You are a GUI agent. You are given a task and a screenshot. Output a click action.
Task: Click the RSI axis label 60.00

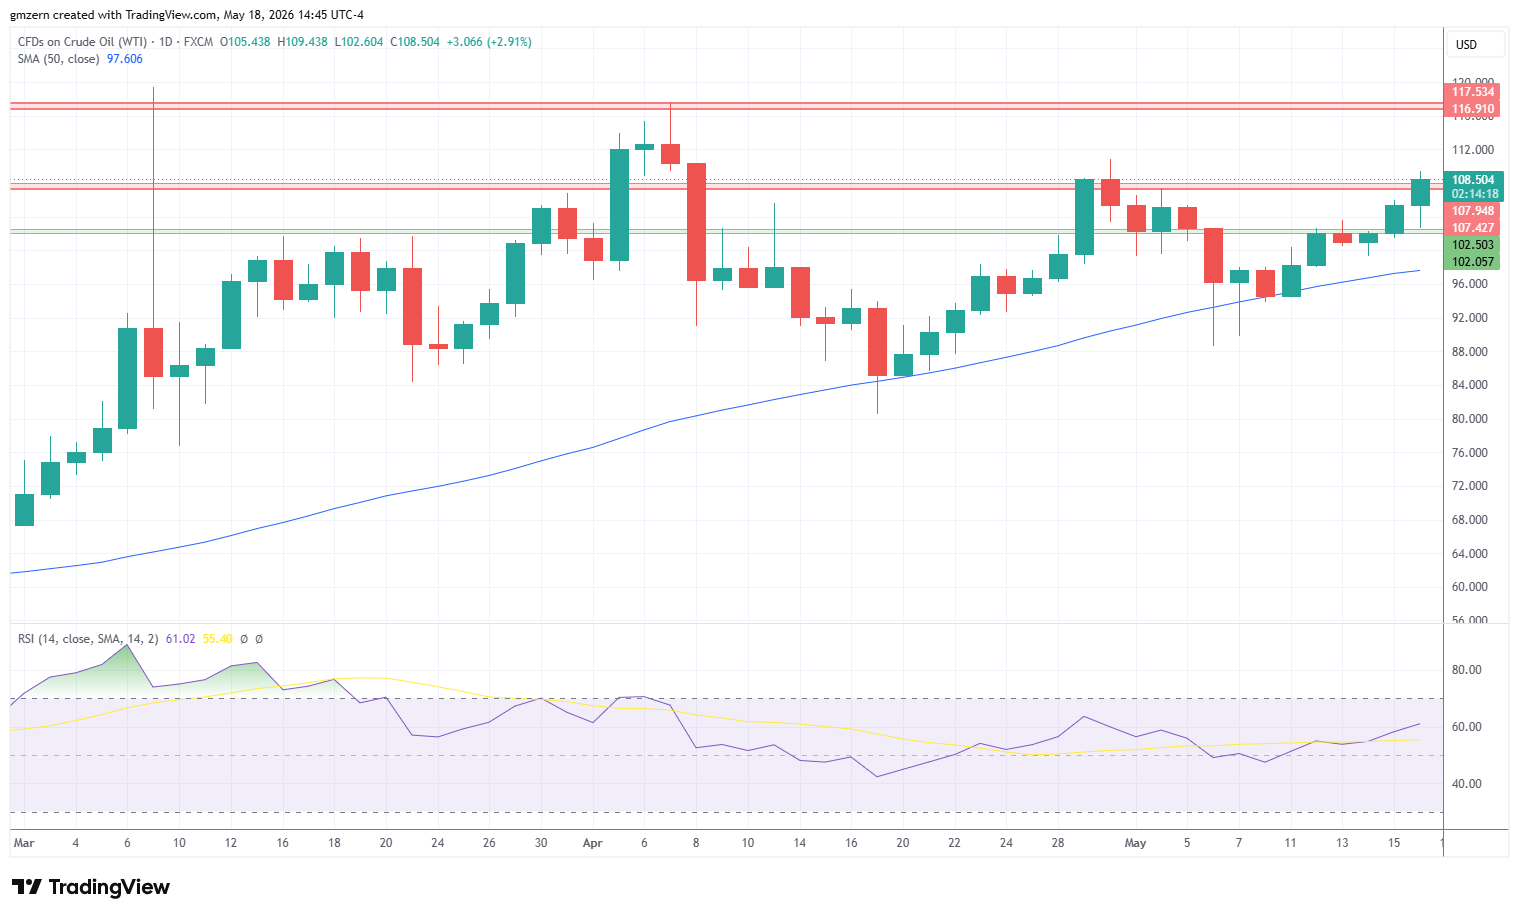(x=1466, y=727)
